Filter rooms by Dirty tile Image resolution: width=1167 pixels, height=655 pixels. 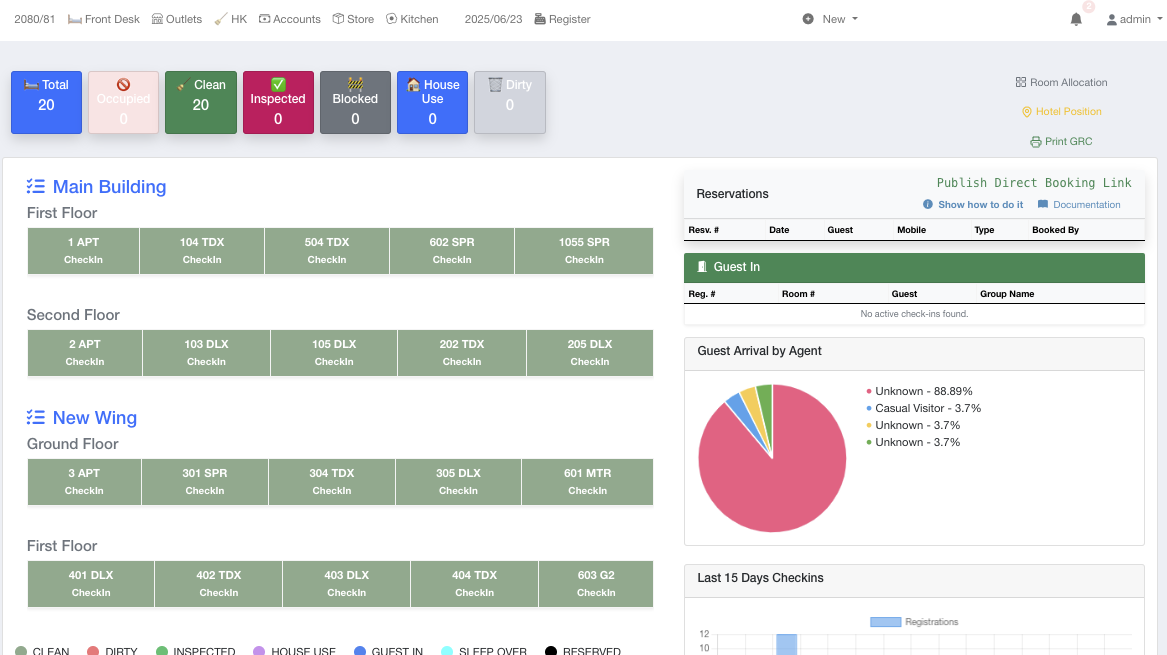[510, 103]
